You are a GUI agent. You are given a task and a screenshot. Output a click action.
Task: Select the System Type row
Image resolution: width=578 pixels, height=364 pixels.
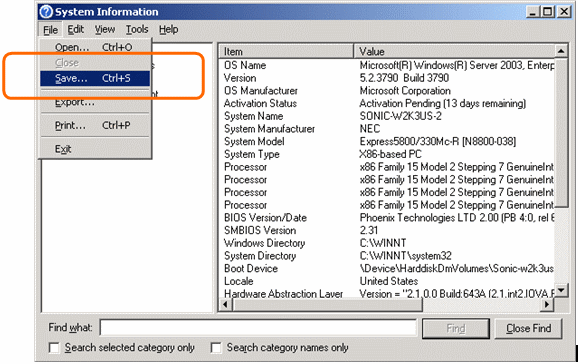click(387, 154)
